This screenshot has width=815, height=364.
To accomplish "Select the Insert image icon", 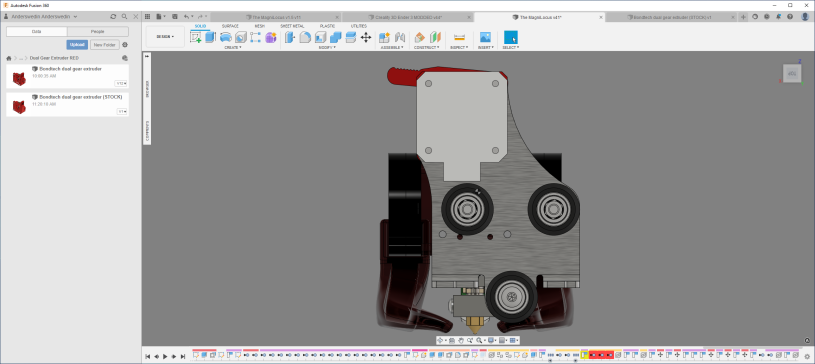I will click(x=485, y=37).
